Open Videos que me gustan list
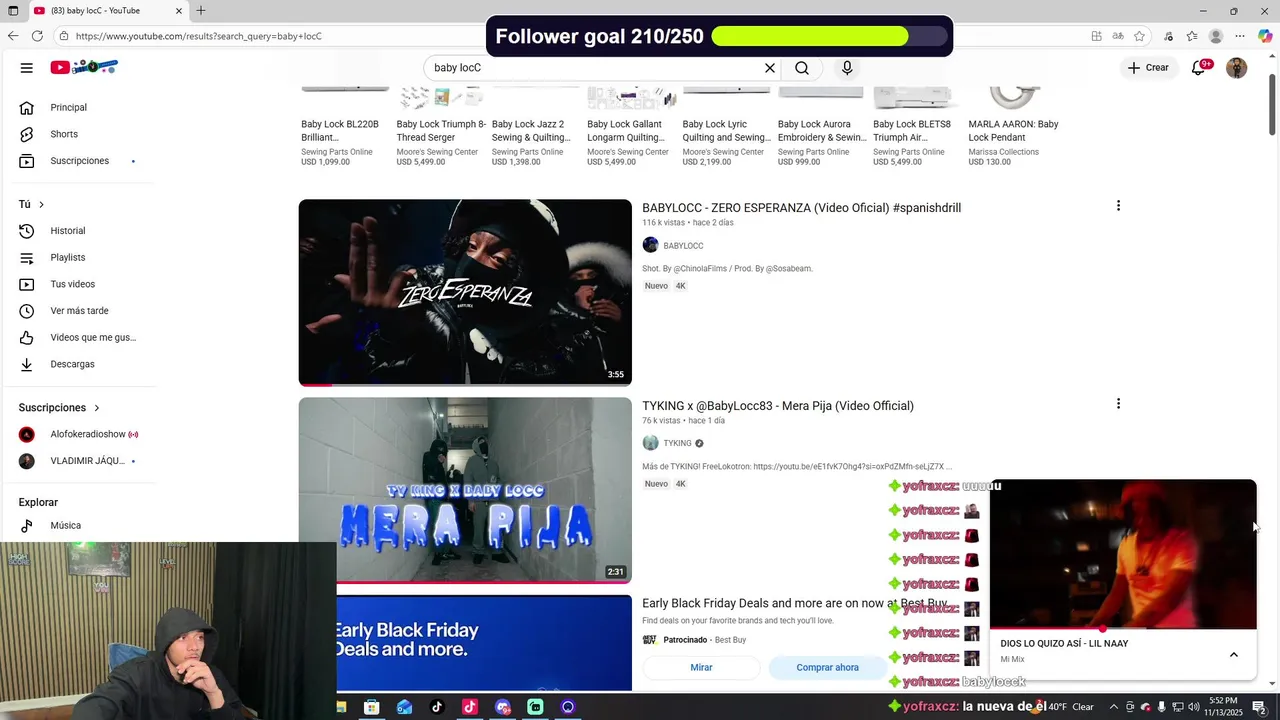This screenshot has width=1280, height=720. (x=78, y=338)
